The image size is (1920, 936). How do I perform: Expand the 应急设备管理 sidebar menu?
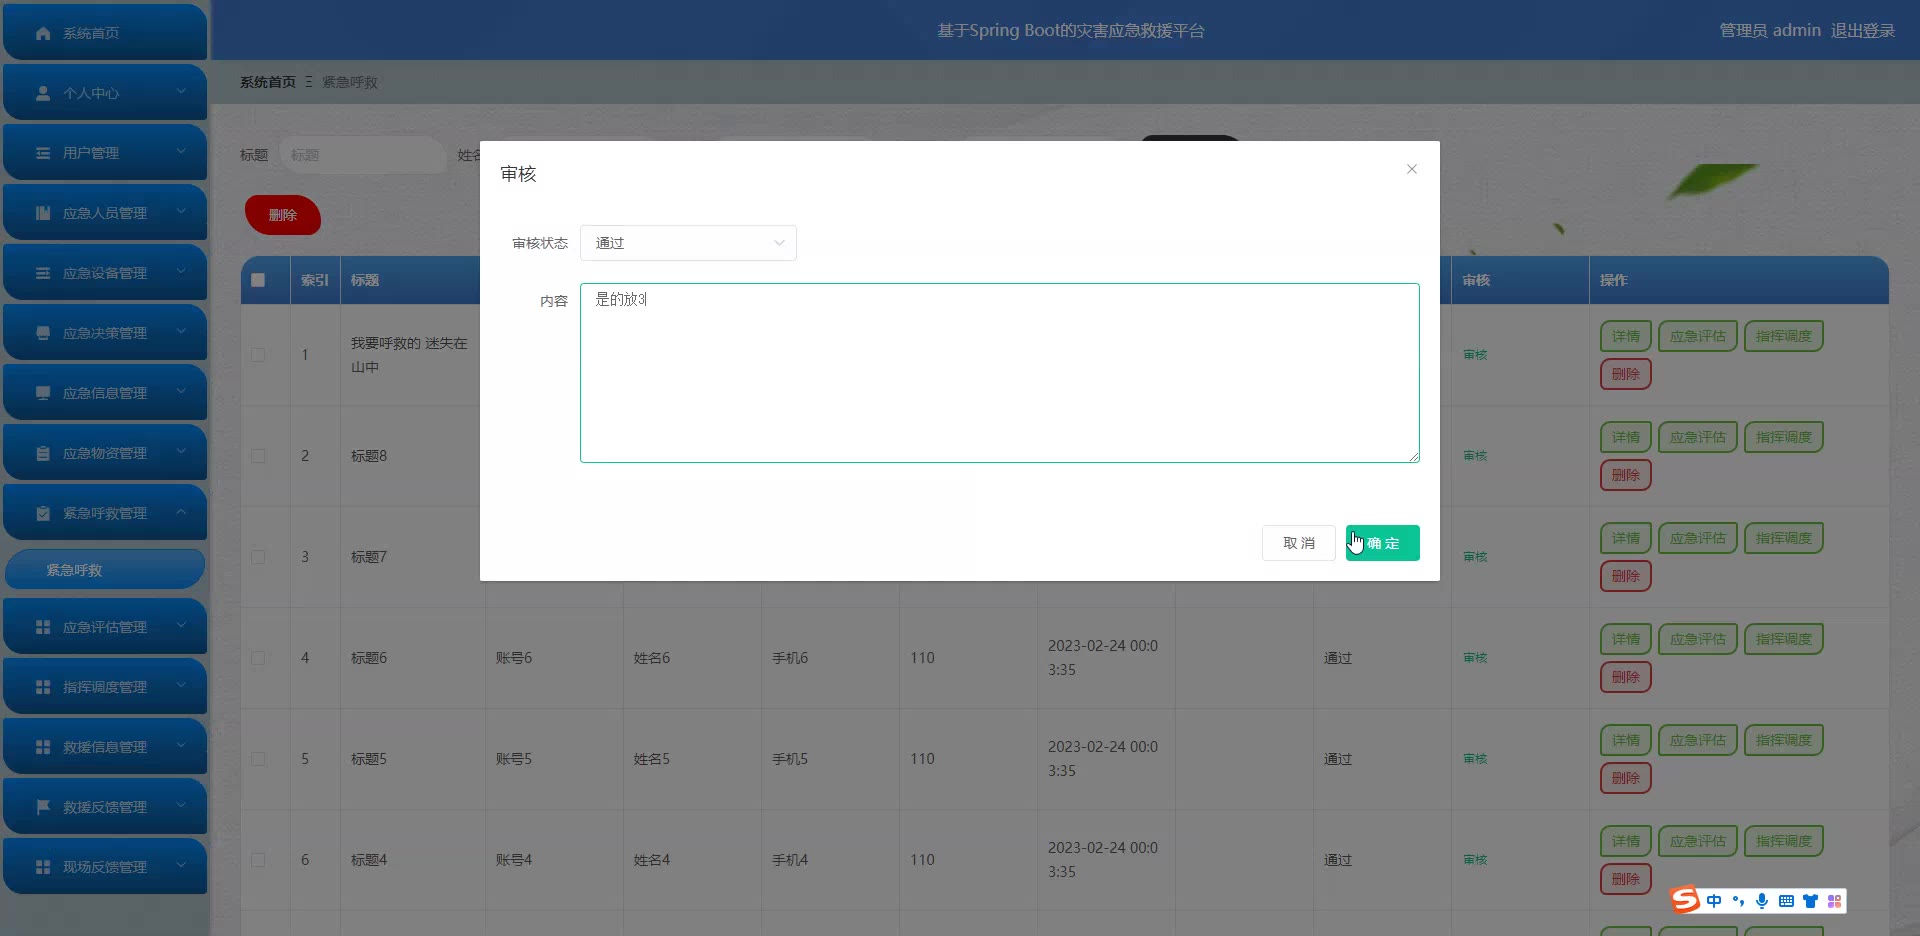[x=105, y=273]
